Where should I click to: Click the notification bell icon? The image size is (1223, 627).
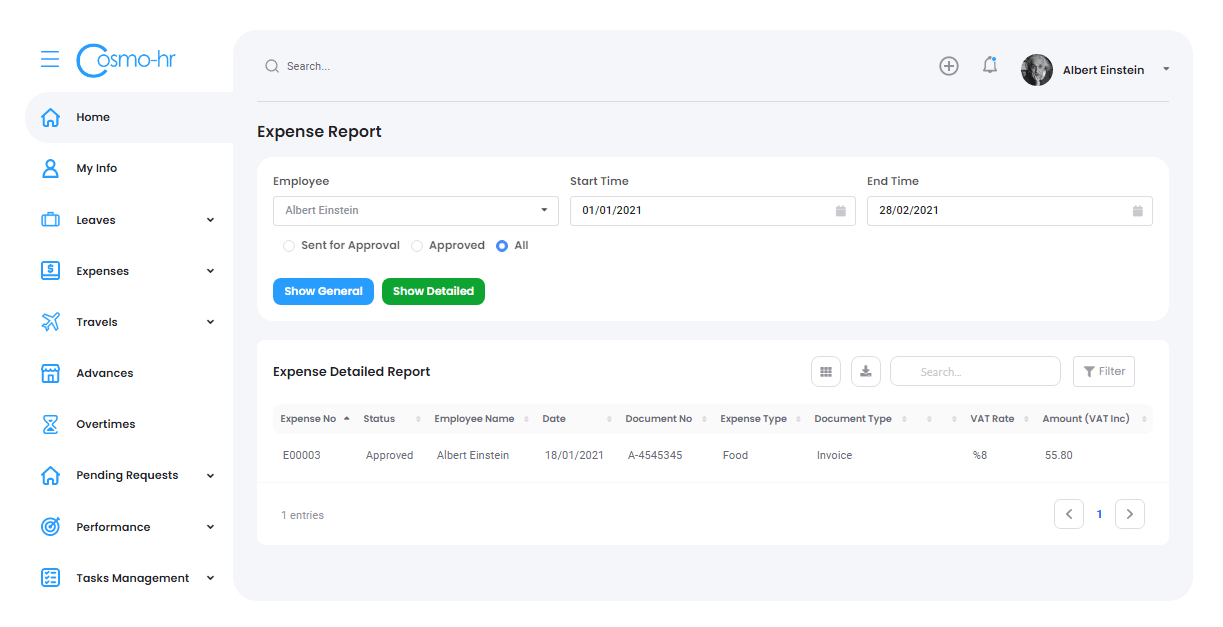990,65
